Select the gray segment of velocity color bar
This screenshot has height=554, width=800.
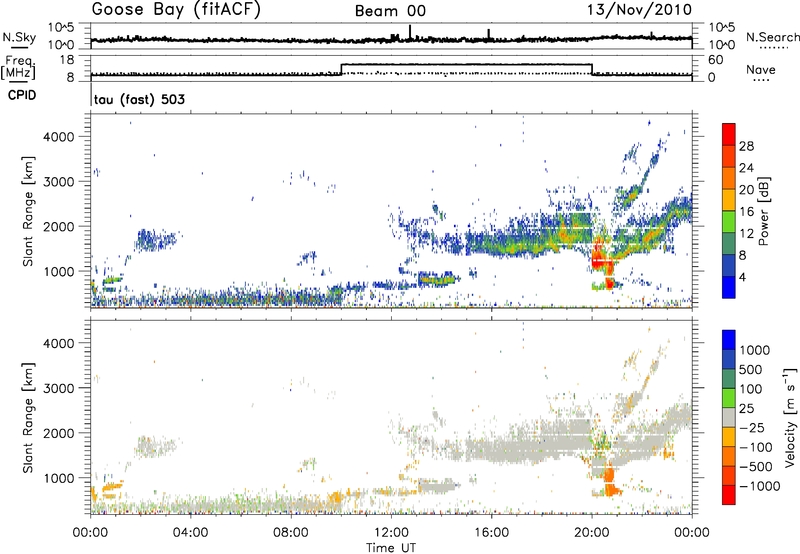coord(729,417)
